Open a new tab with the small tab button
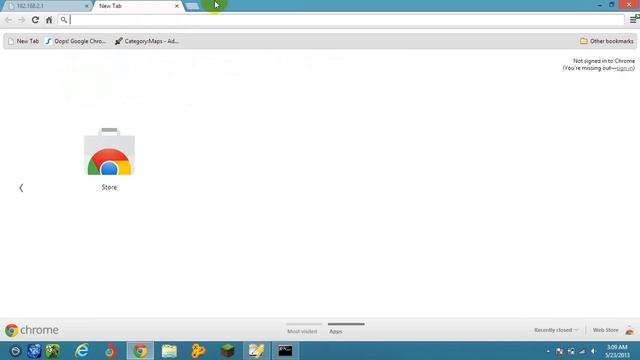The image size is (640, 360). [192, 6]
